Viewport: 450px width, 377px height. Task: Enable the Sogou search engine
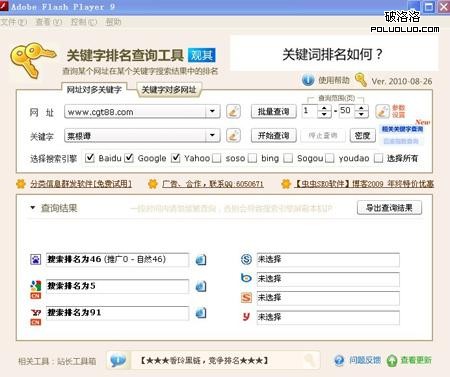point(288,158)
